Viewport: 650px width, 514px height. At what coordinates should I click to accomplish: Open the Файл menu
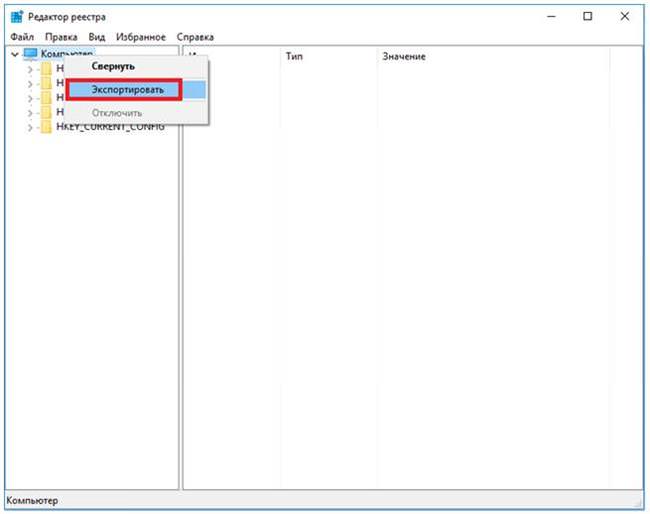tap(22, 37)
